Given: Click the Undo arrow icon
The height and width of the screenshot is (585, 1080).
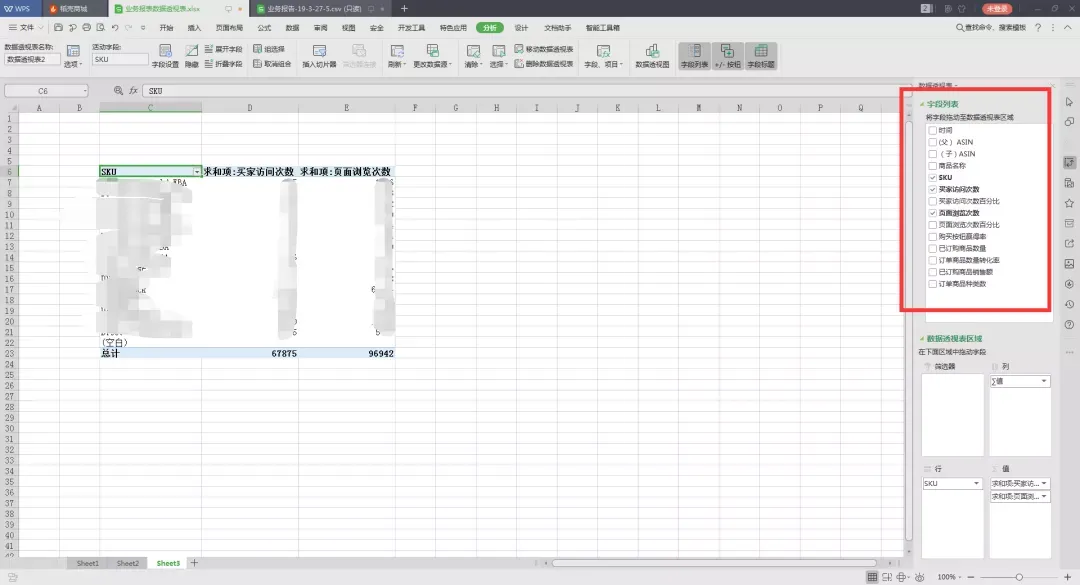Looking at the screenshot, I should pos(114,28).
